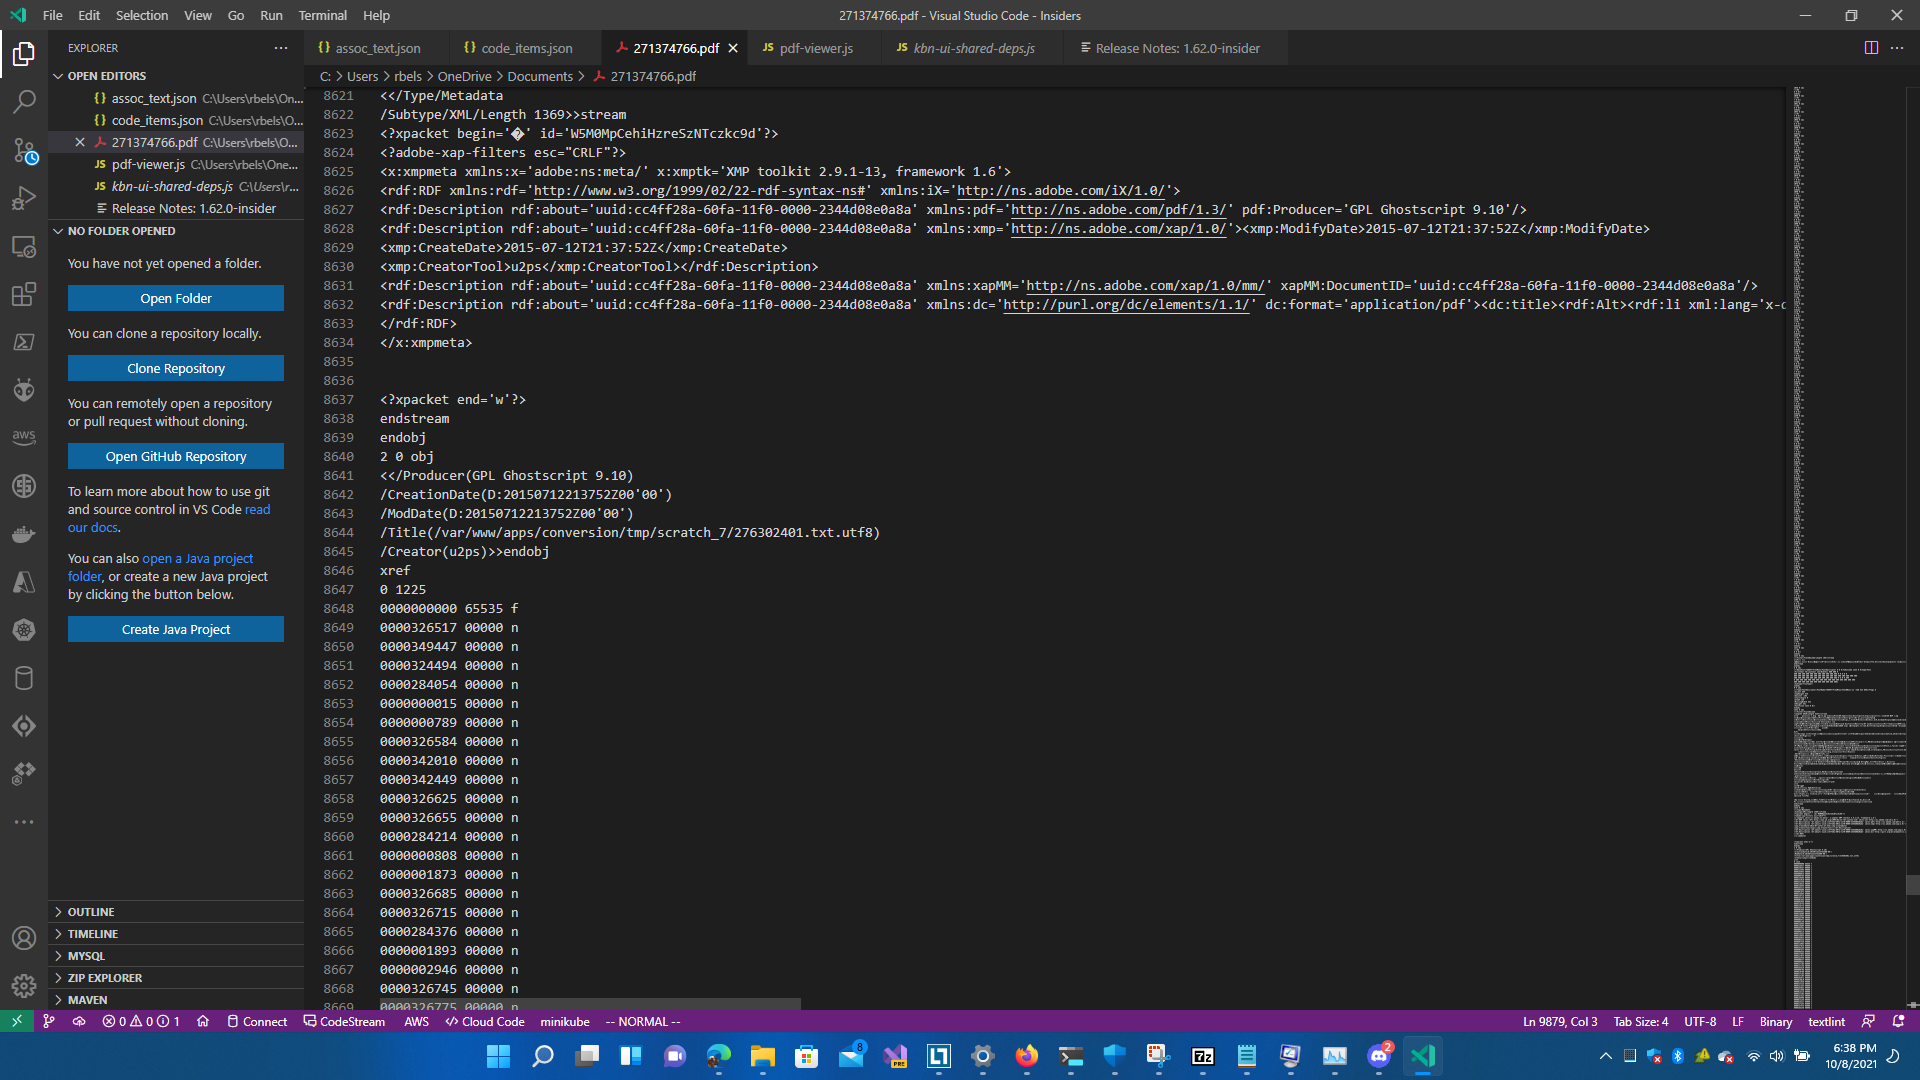The image size is (1920, 1080).
Task: Click the Create Java Project button
Action: tap(175, 628)
